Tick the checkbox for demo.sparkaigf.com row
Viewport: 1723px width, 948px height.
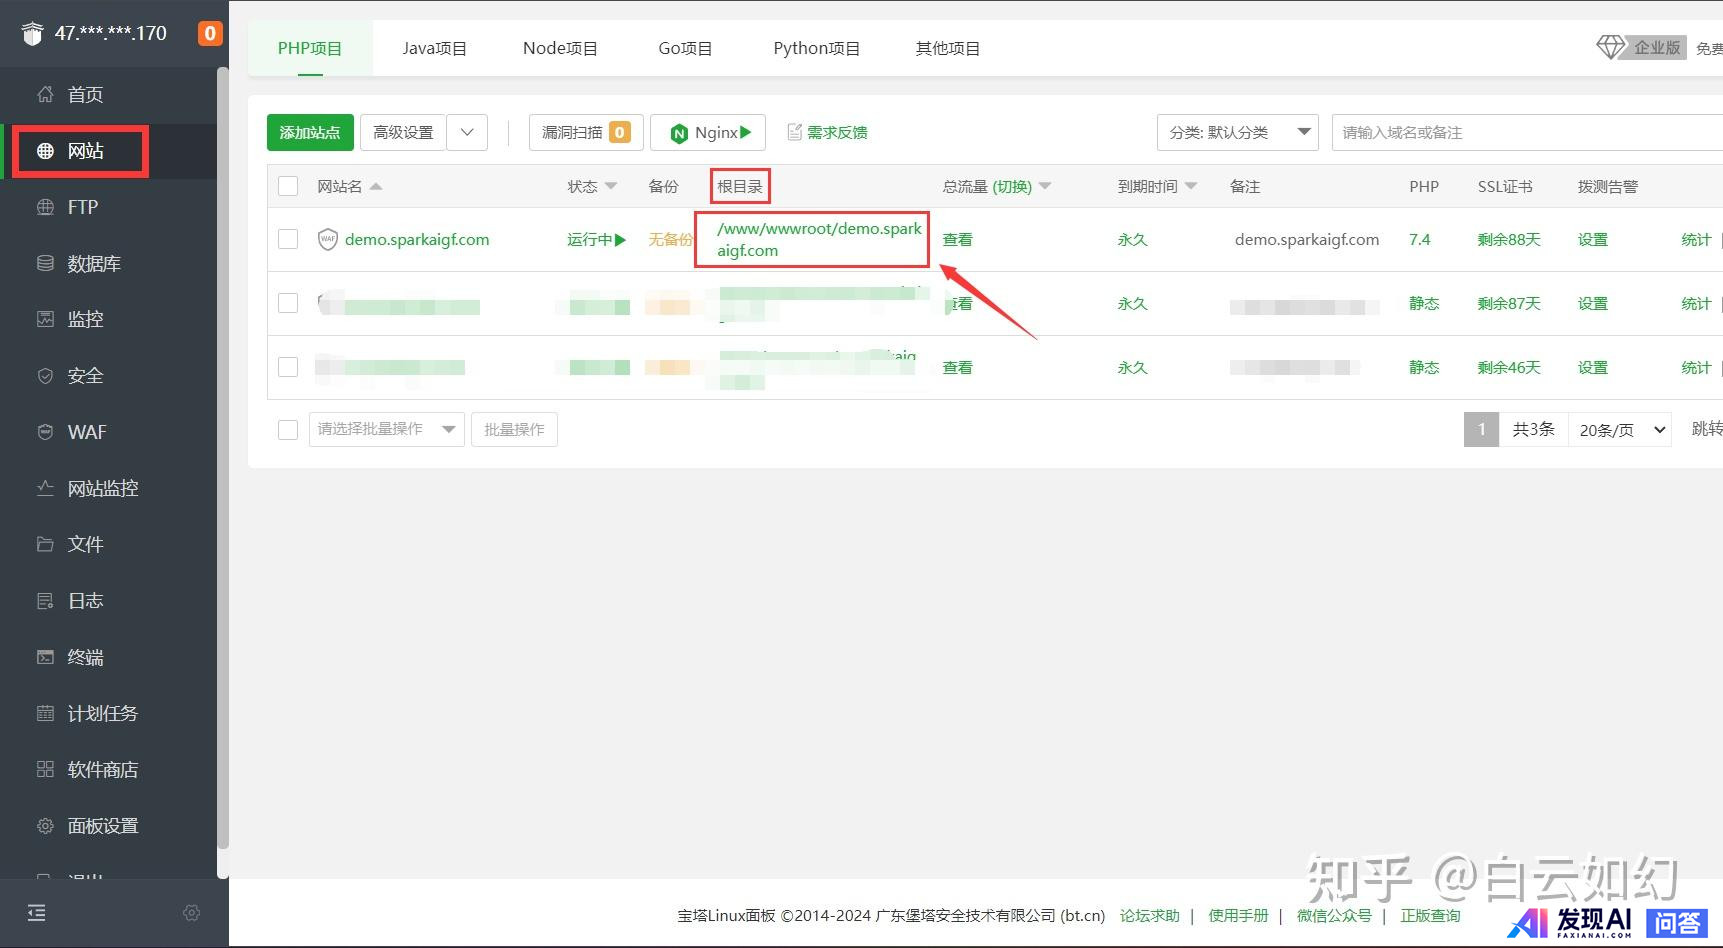pyautogui.click(x=288, y=240)
